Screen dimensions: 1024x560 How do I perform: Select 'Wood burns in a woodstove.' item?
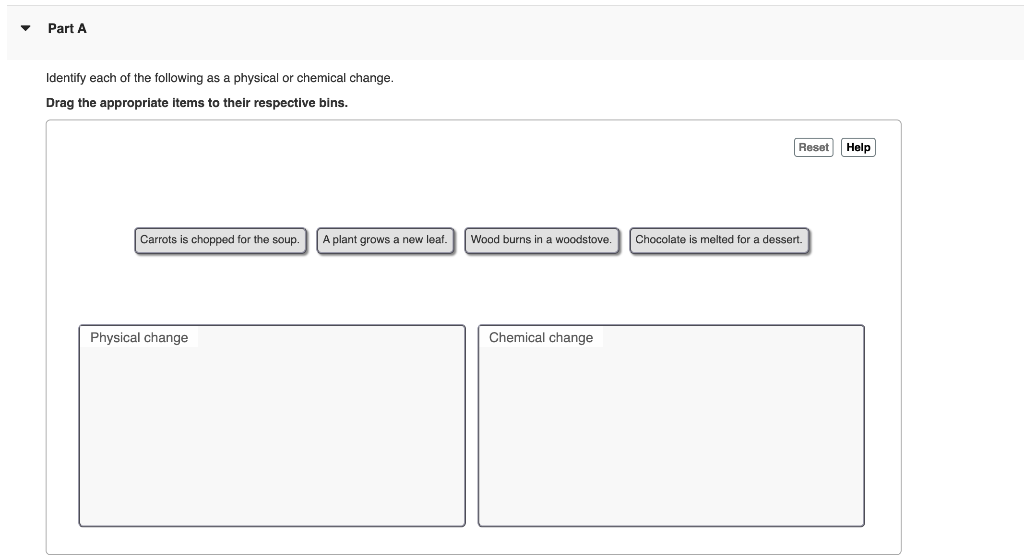coord(541,240)
